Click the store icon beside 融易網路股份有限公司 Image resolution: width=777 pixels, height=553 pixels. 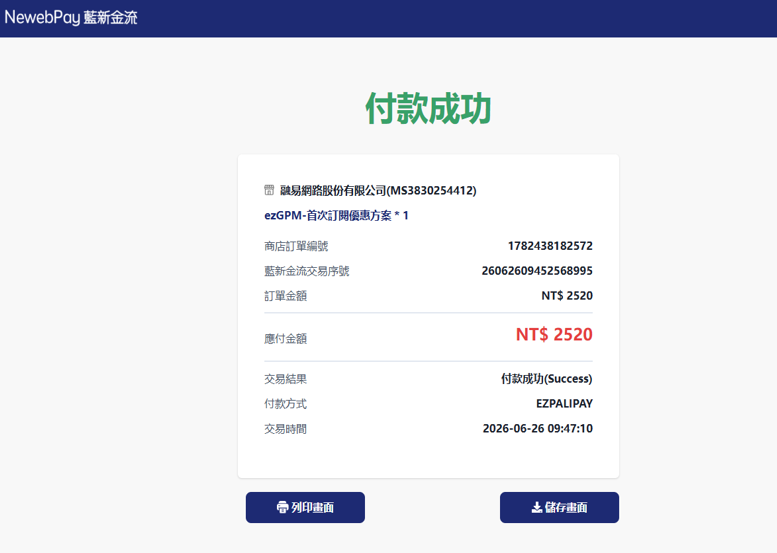click(269, 190)
